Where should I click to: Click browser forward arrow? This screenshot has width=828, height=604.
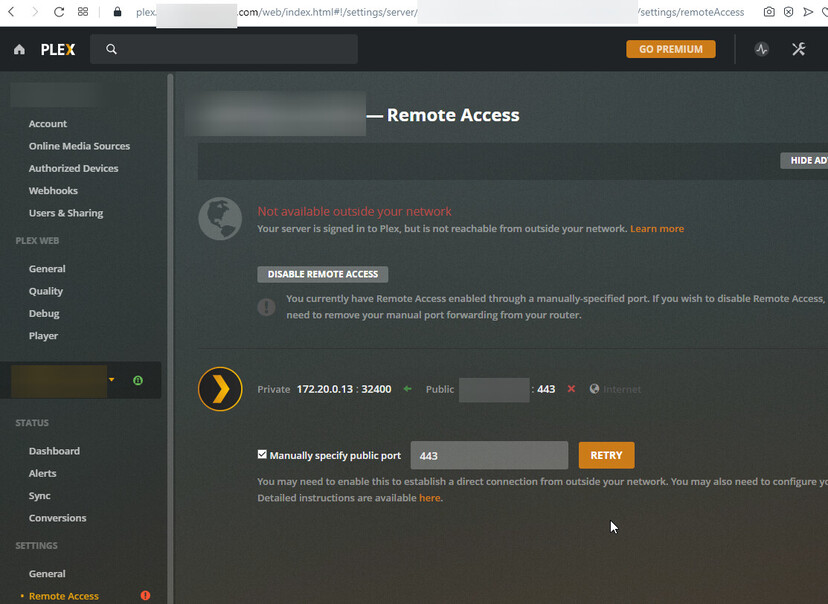point(35,12)
